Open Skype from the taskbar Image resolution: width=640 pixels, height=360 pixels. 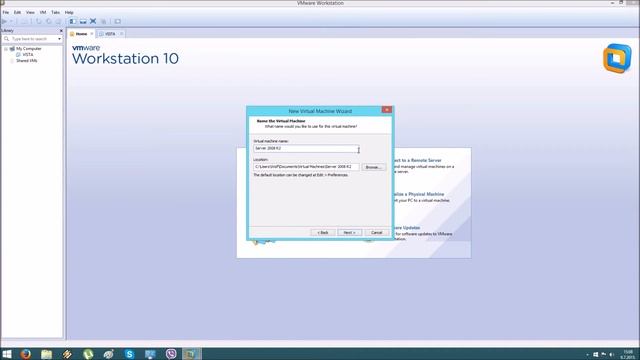click(x=129, y=354)
